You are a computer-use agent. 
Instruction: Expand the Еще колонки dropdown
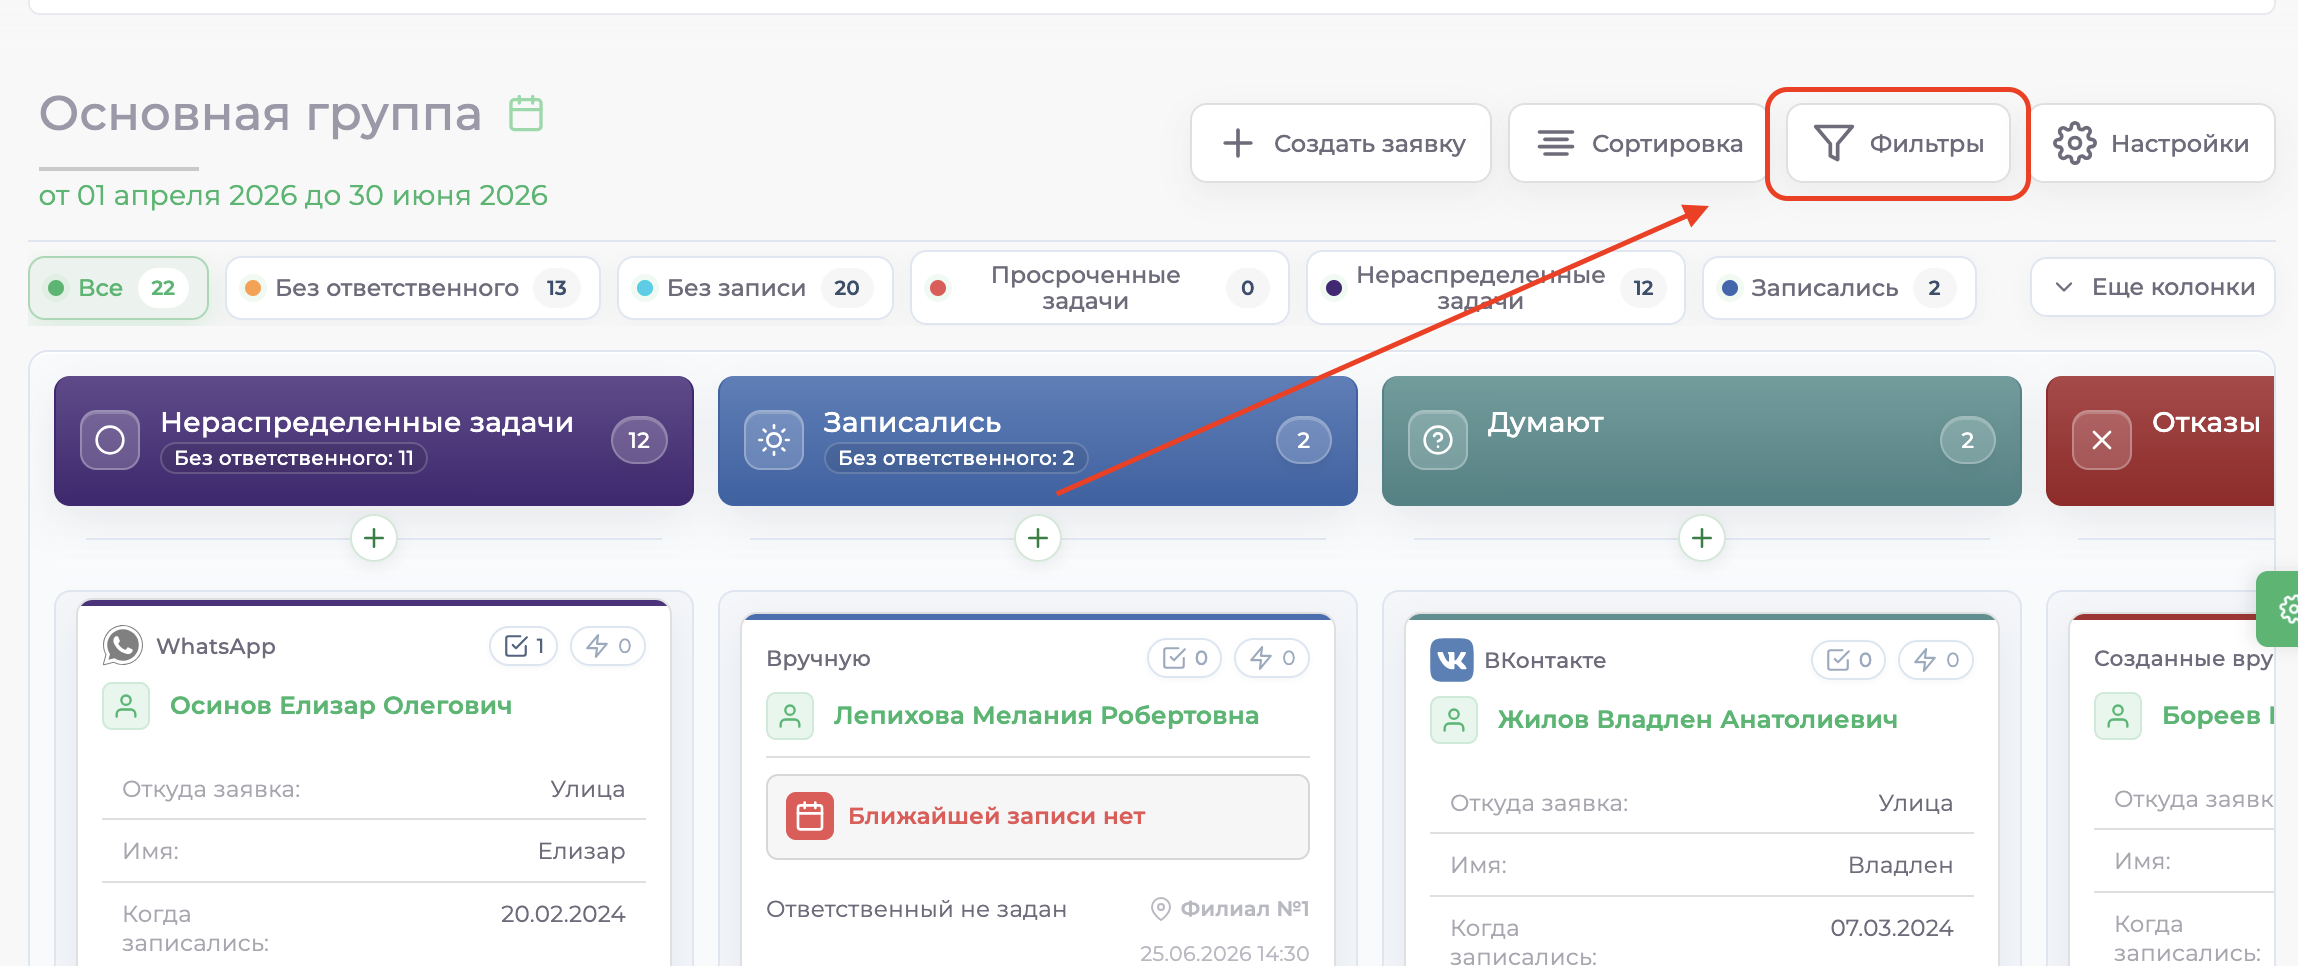tap(2153, 288)
